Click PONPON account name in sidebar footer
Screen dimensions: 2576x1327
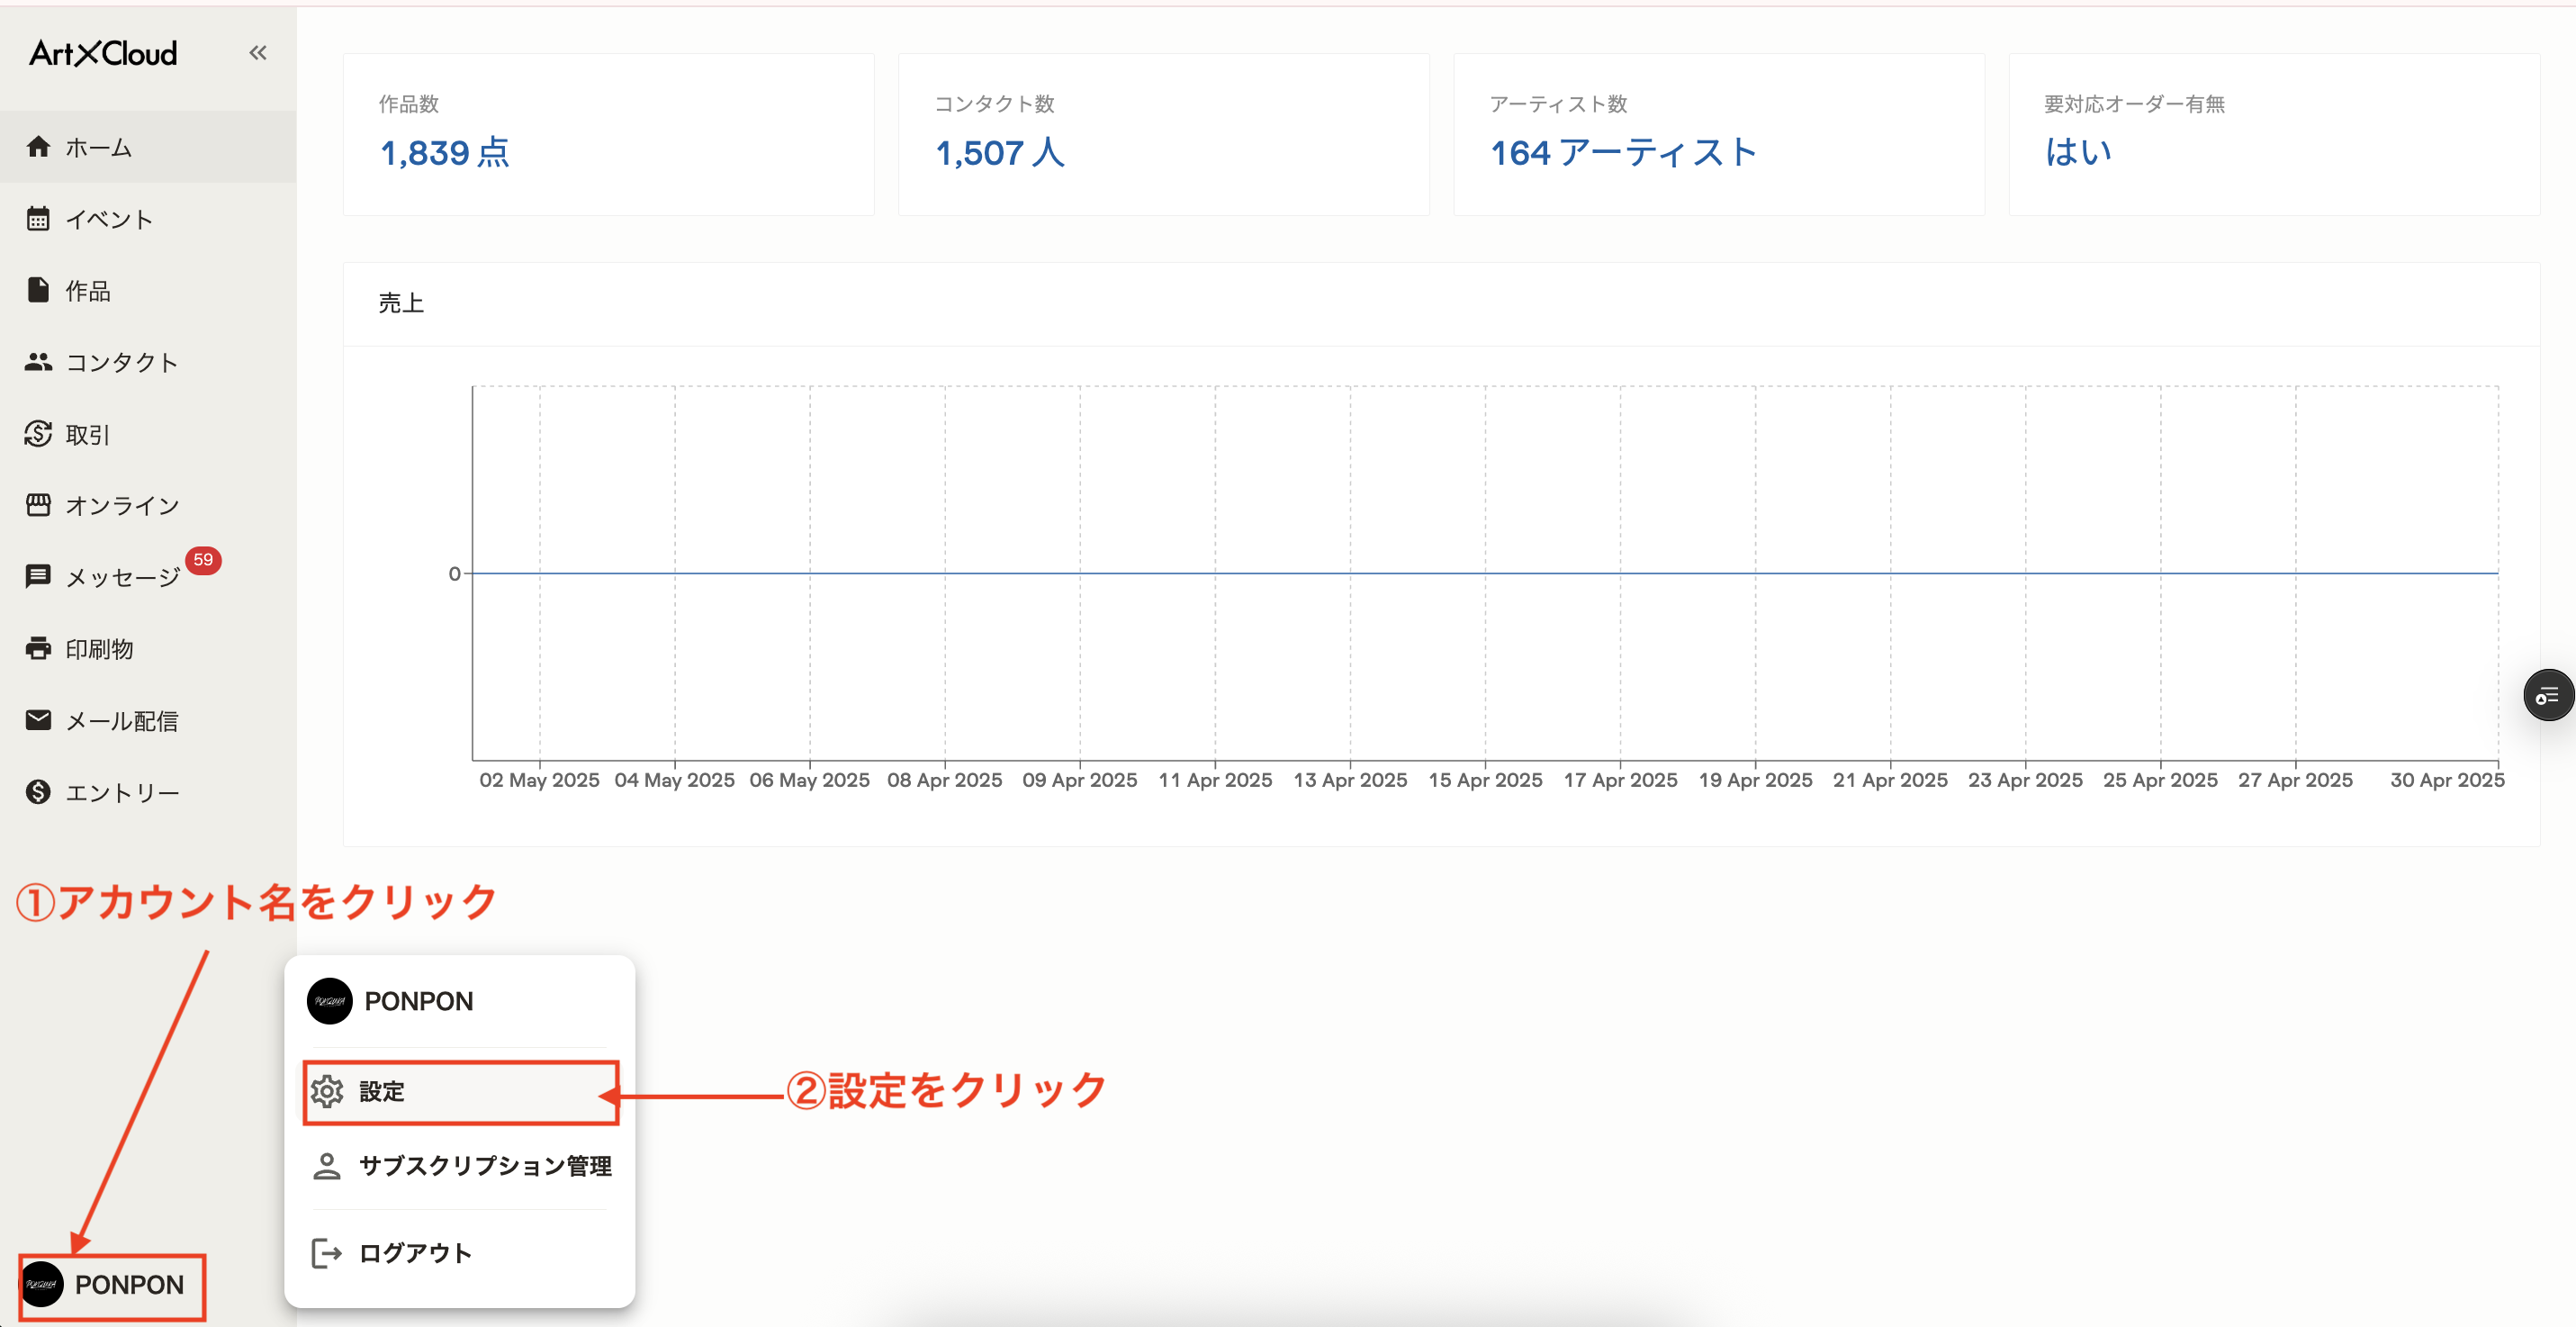pyautogui.click(x=129, y=1285)
